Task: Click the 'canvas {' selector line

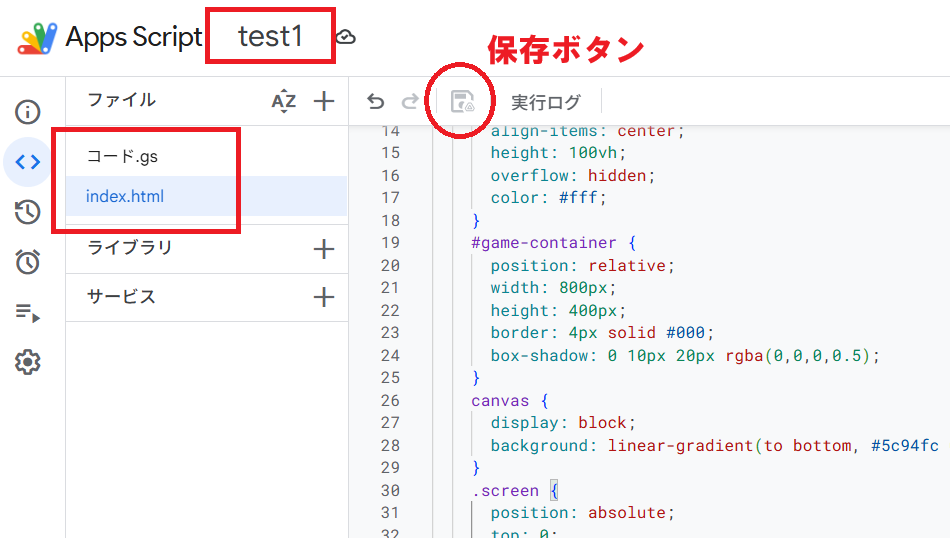Action: pos(510,400)
